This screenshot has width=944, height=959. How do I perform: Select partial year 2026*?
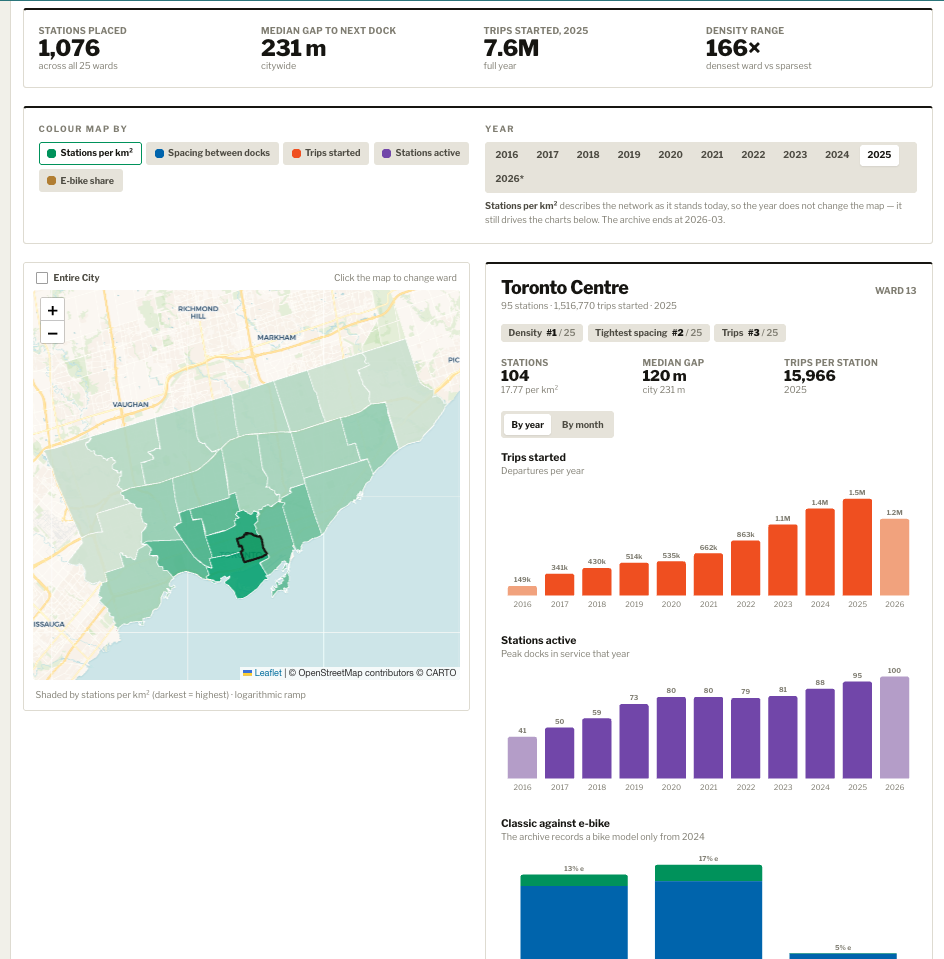click(x=510, y=179)
